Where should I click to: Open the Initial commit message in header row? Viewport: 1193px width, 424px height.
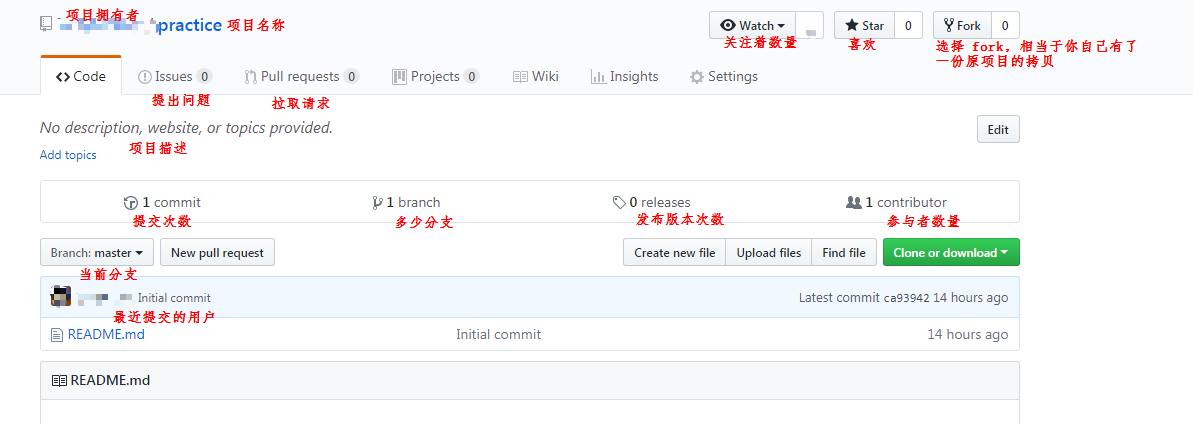174,298
